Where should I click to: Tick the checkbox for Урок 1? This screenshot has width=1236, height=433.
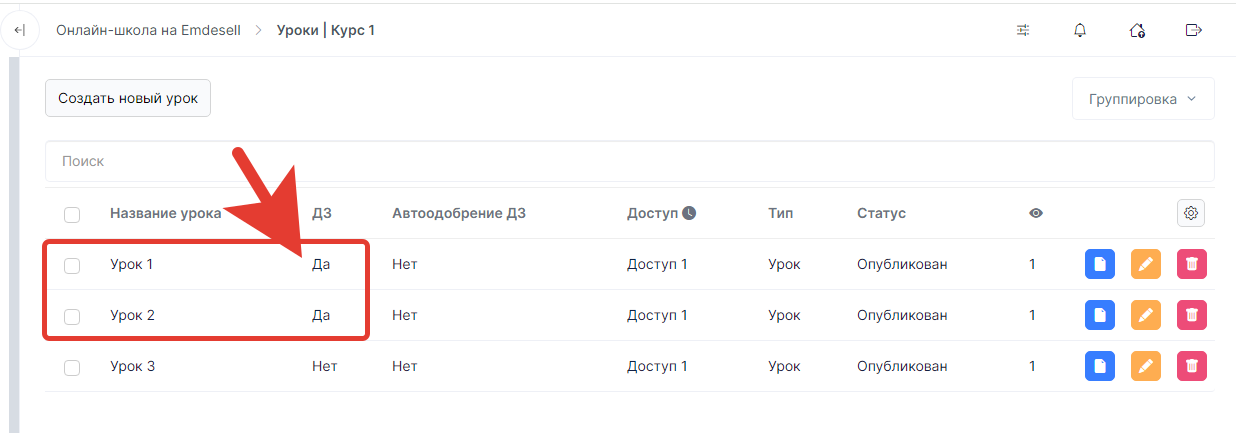click(x=72, y=265)
